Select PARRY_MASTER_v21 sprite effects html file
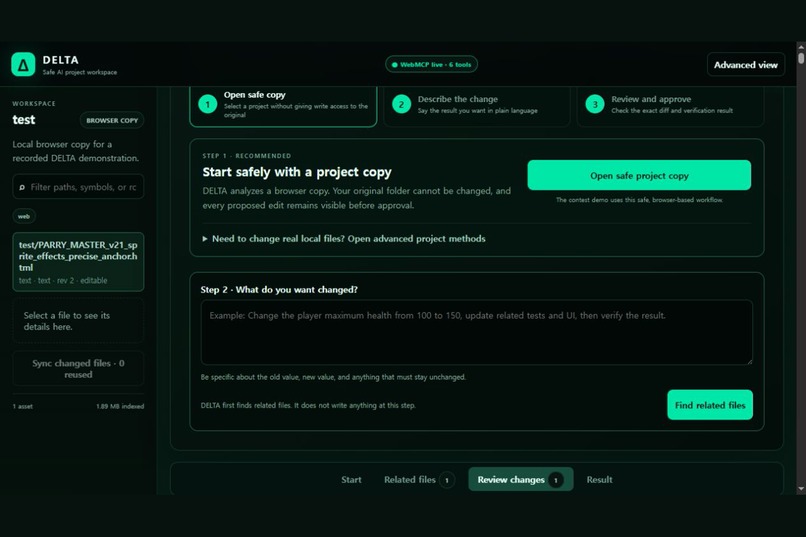Viewport: 806px width, 537px height. pyautogui.click(x=78, y=262)
